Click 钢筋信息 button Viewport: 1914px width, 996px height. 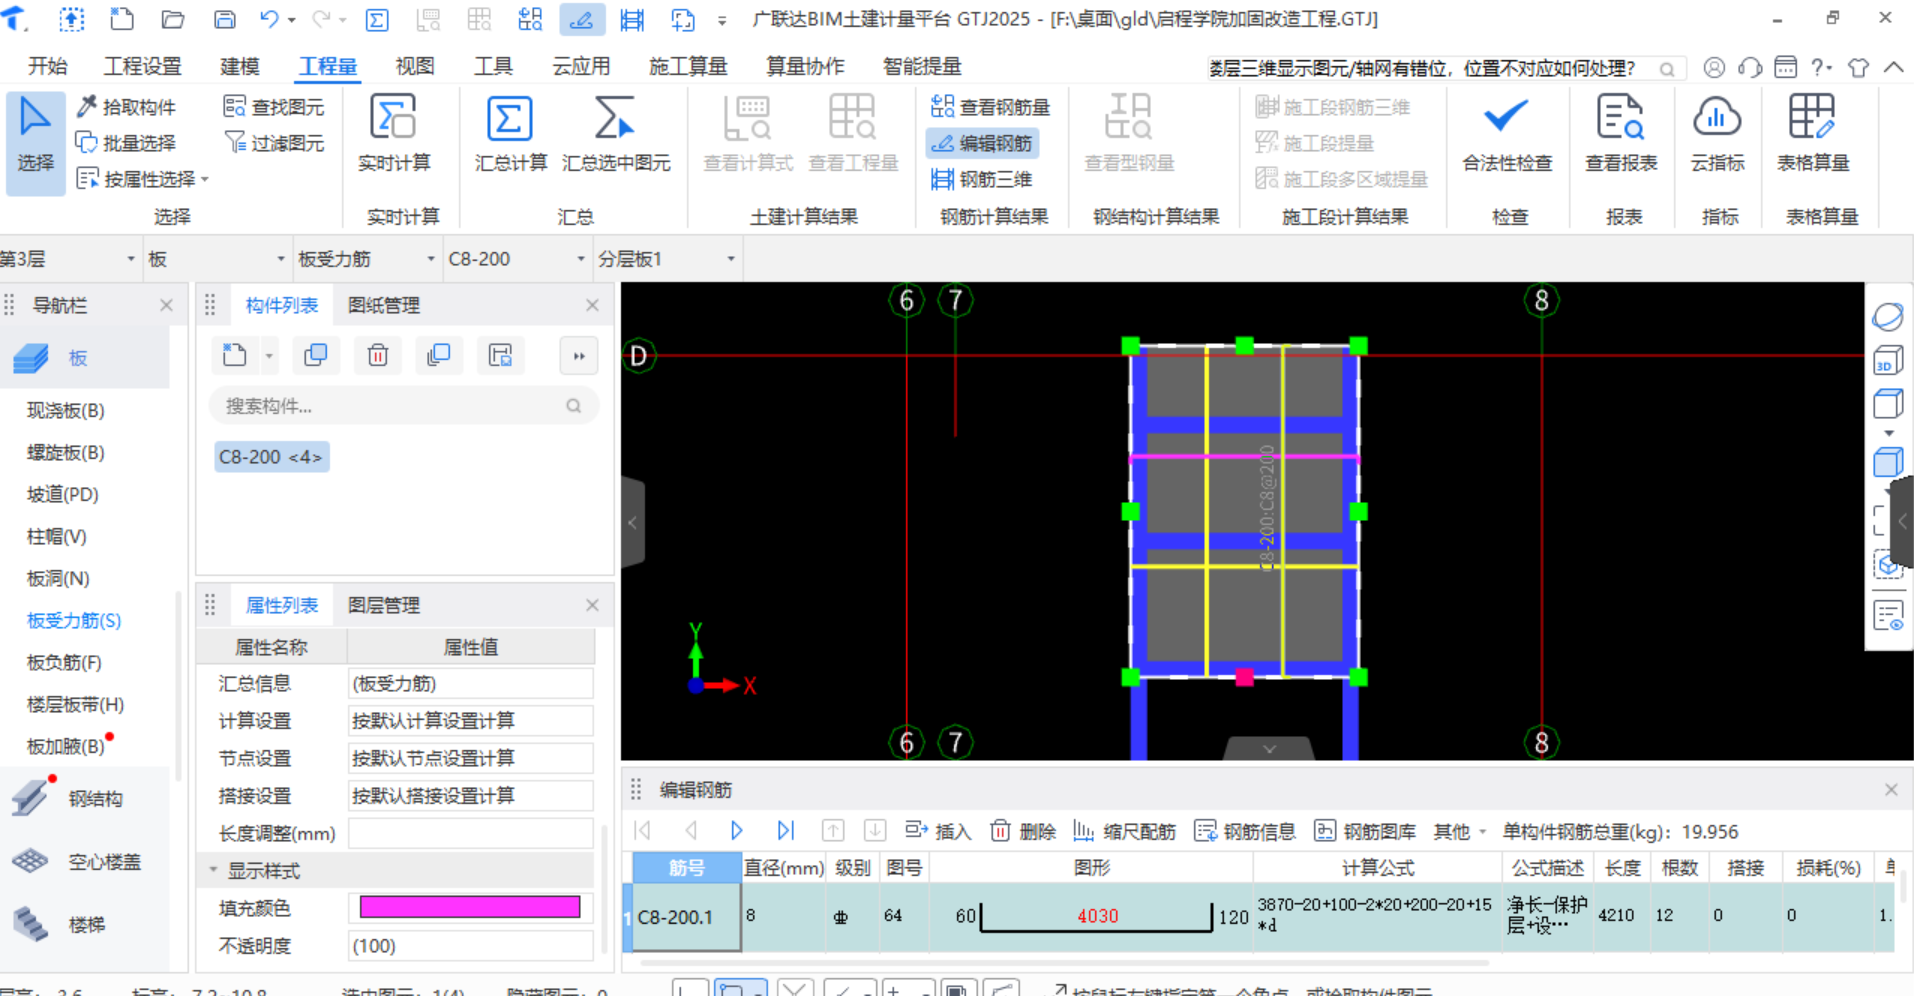(x=1245, y=831)
